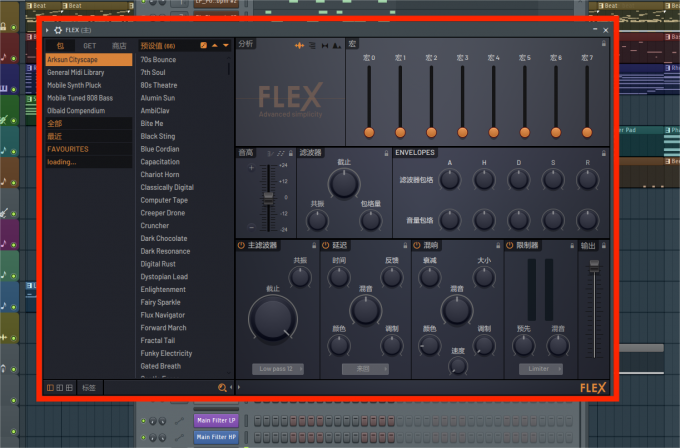Switch to the GET tab
Screen dimensions: 680x448
(90, 46)
